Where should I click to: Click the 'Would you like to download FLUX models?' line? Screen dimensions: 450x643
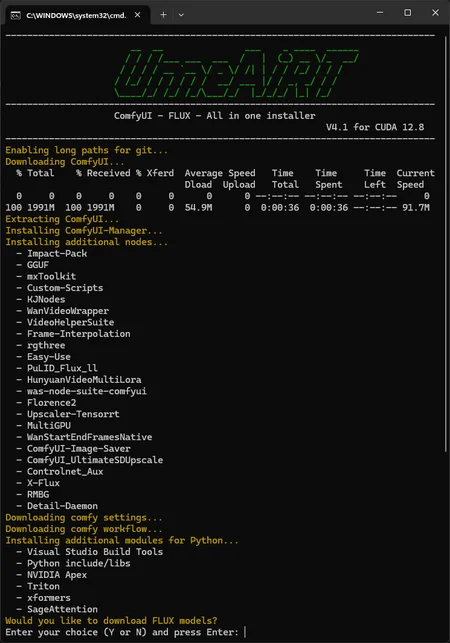click(111, 620)
